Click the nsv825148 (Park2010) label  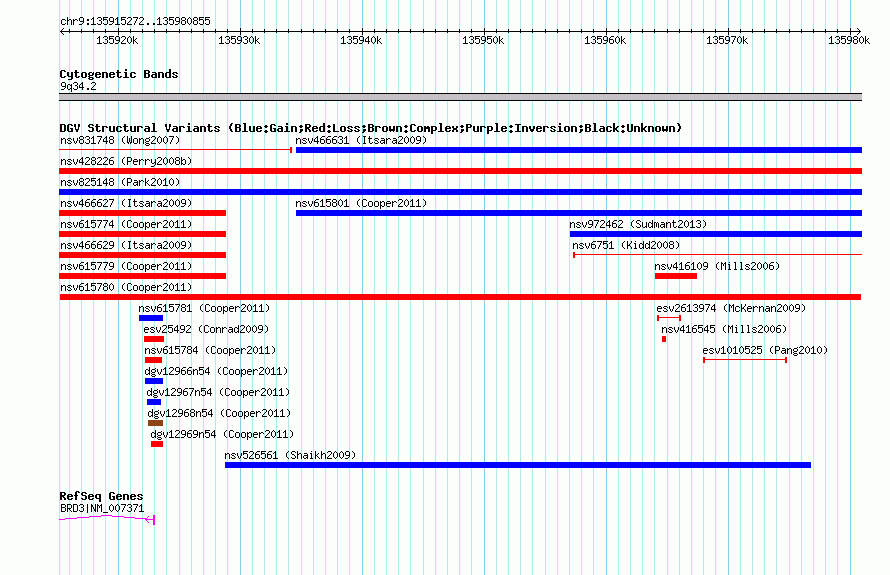[120, 182]
